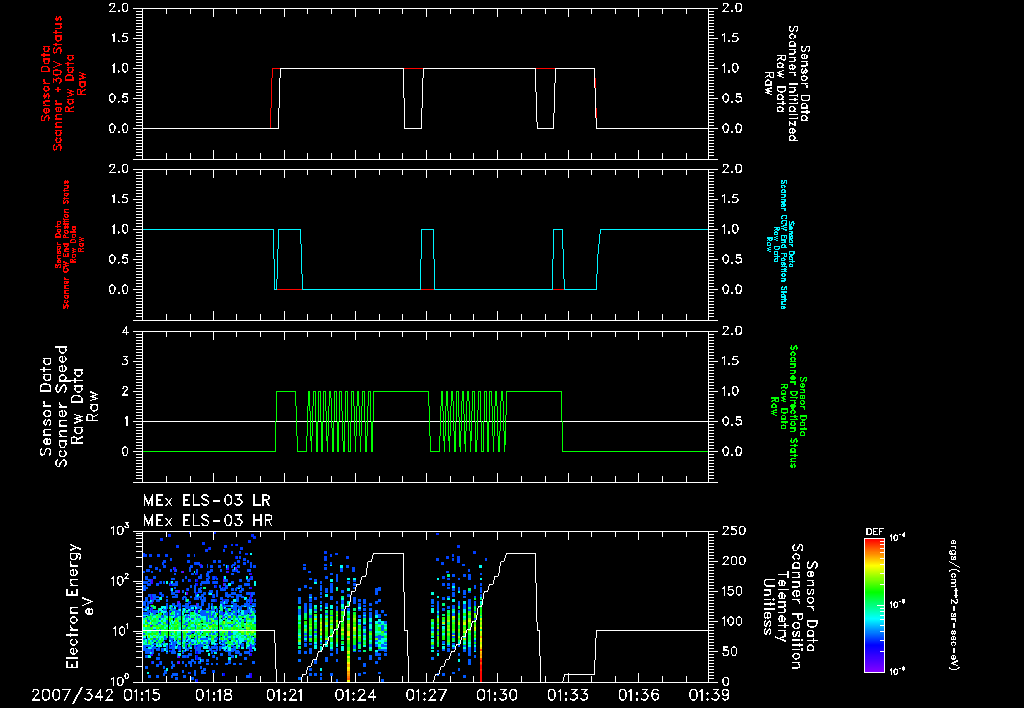The image size is (1024, 708).
Task: Click the DEF color bar gradient
Action: click(x=874, y=605)
